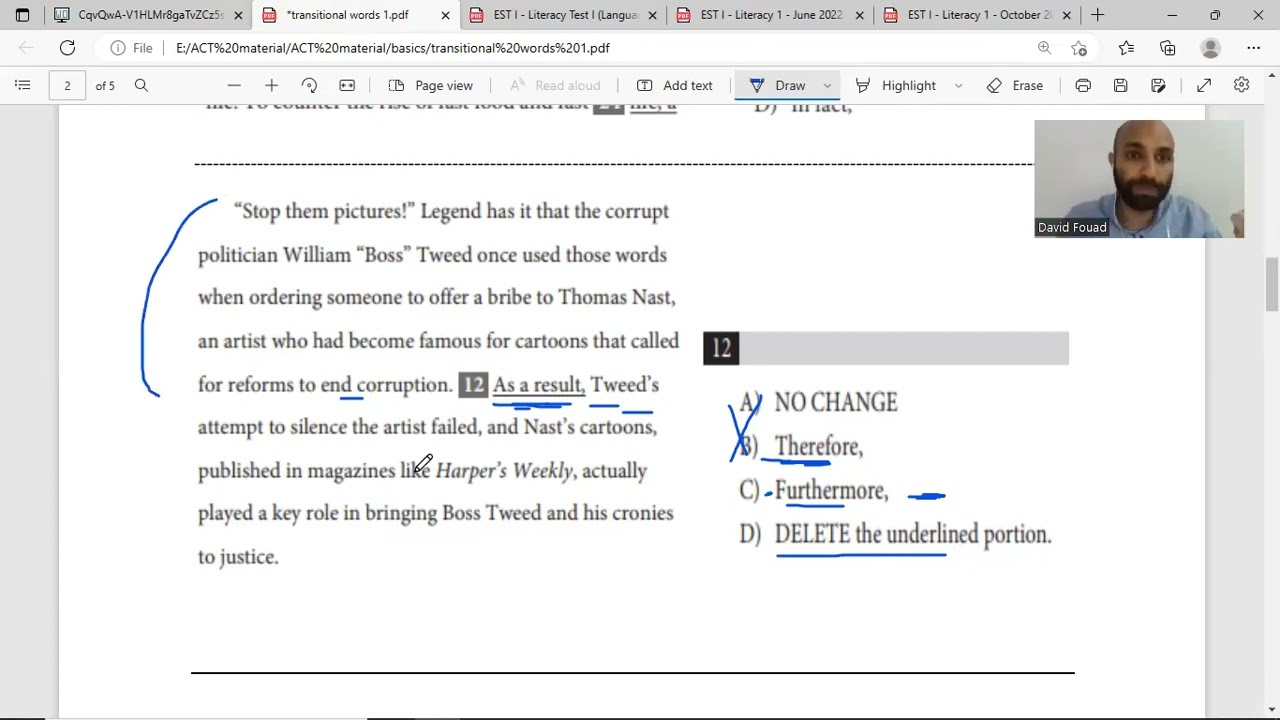1280x720 pixels.
Task: Open the Favorites list
Action: (x=1126, y=48)
